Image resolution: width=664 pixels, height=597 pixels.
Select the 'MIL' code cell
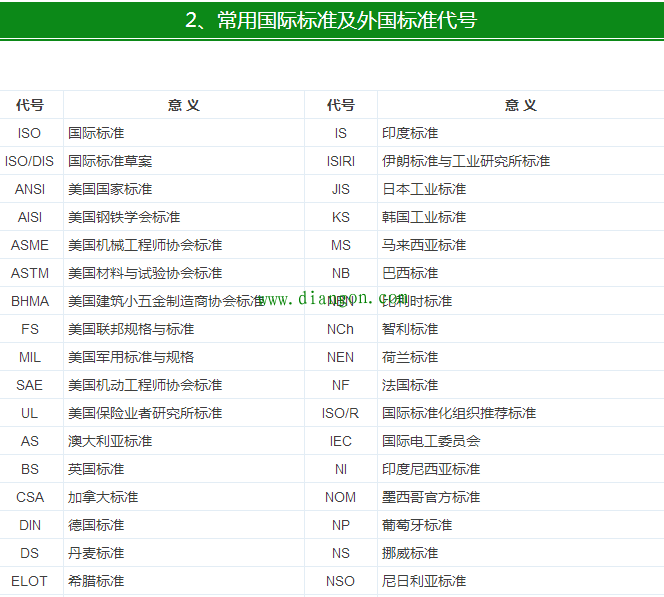30,357
